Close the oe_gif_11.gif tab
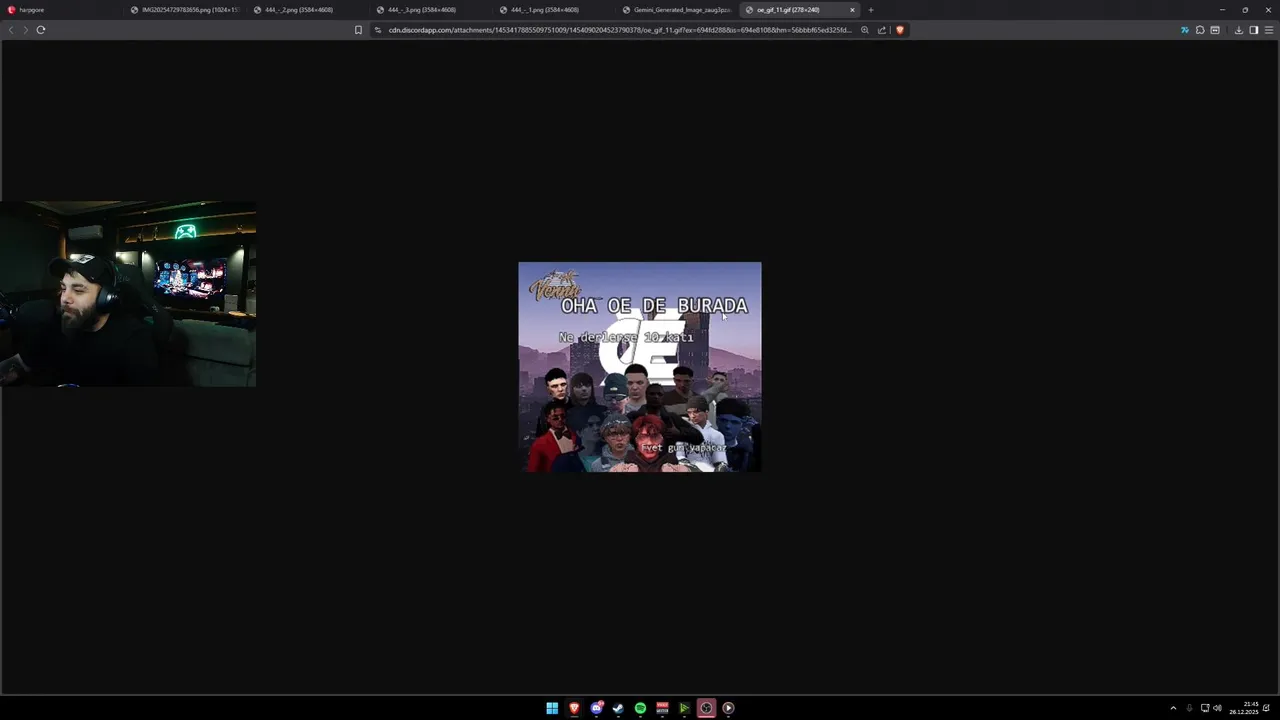Image resolution: width=1280 pixels, height=720 pixels. tap(852, 10)
